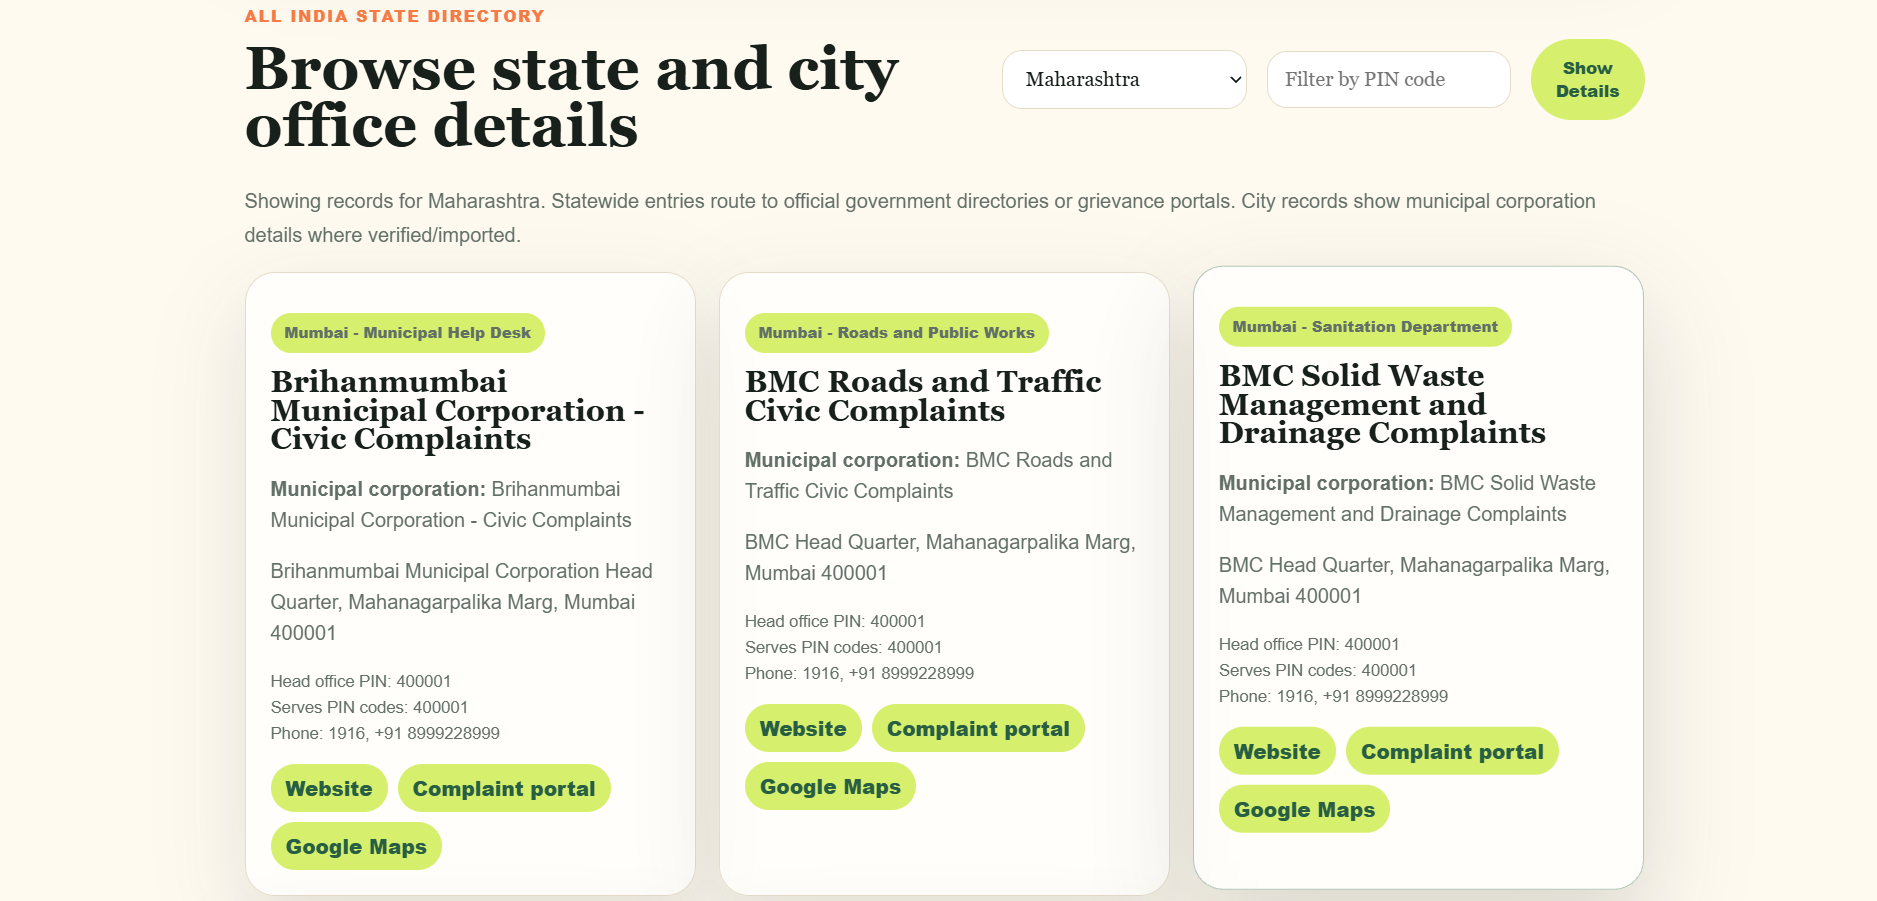Click the ALL INDIA STATE DIRECTORY label
1877x901 pixels.
pyautogui.click(x=395, y=16)
